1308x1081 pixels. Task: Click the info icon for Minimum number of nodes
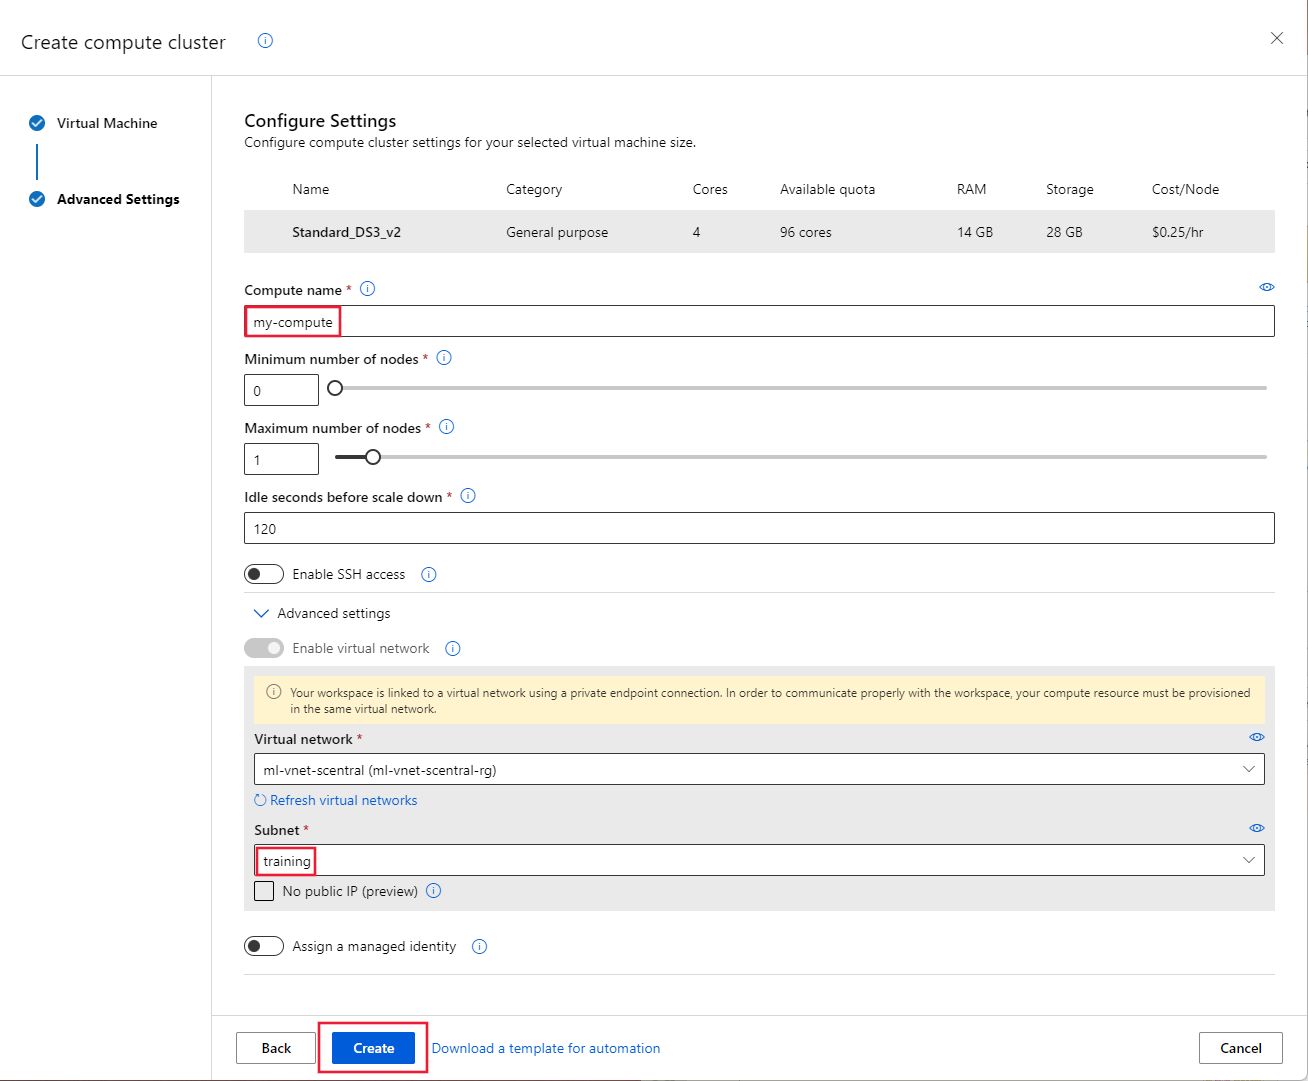click(x=444, y=357)
